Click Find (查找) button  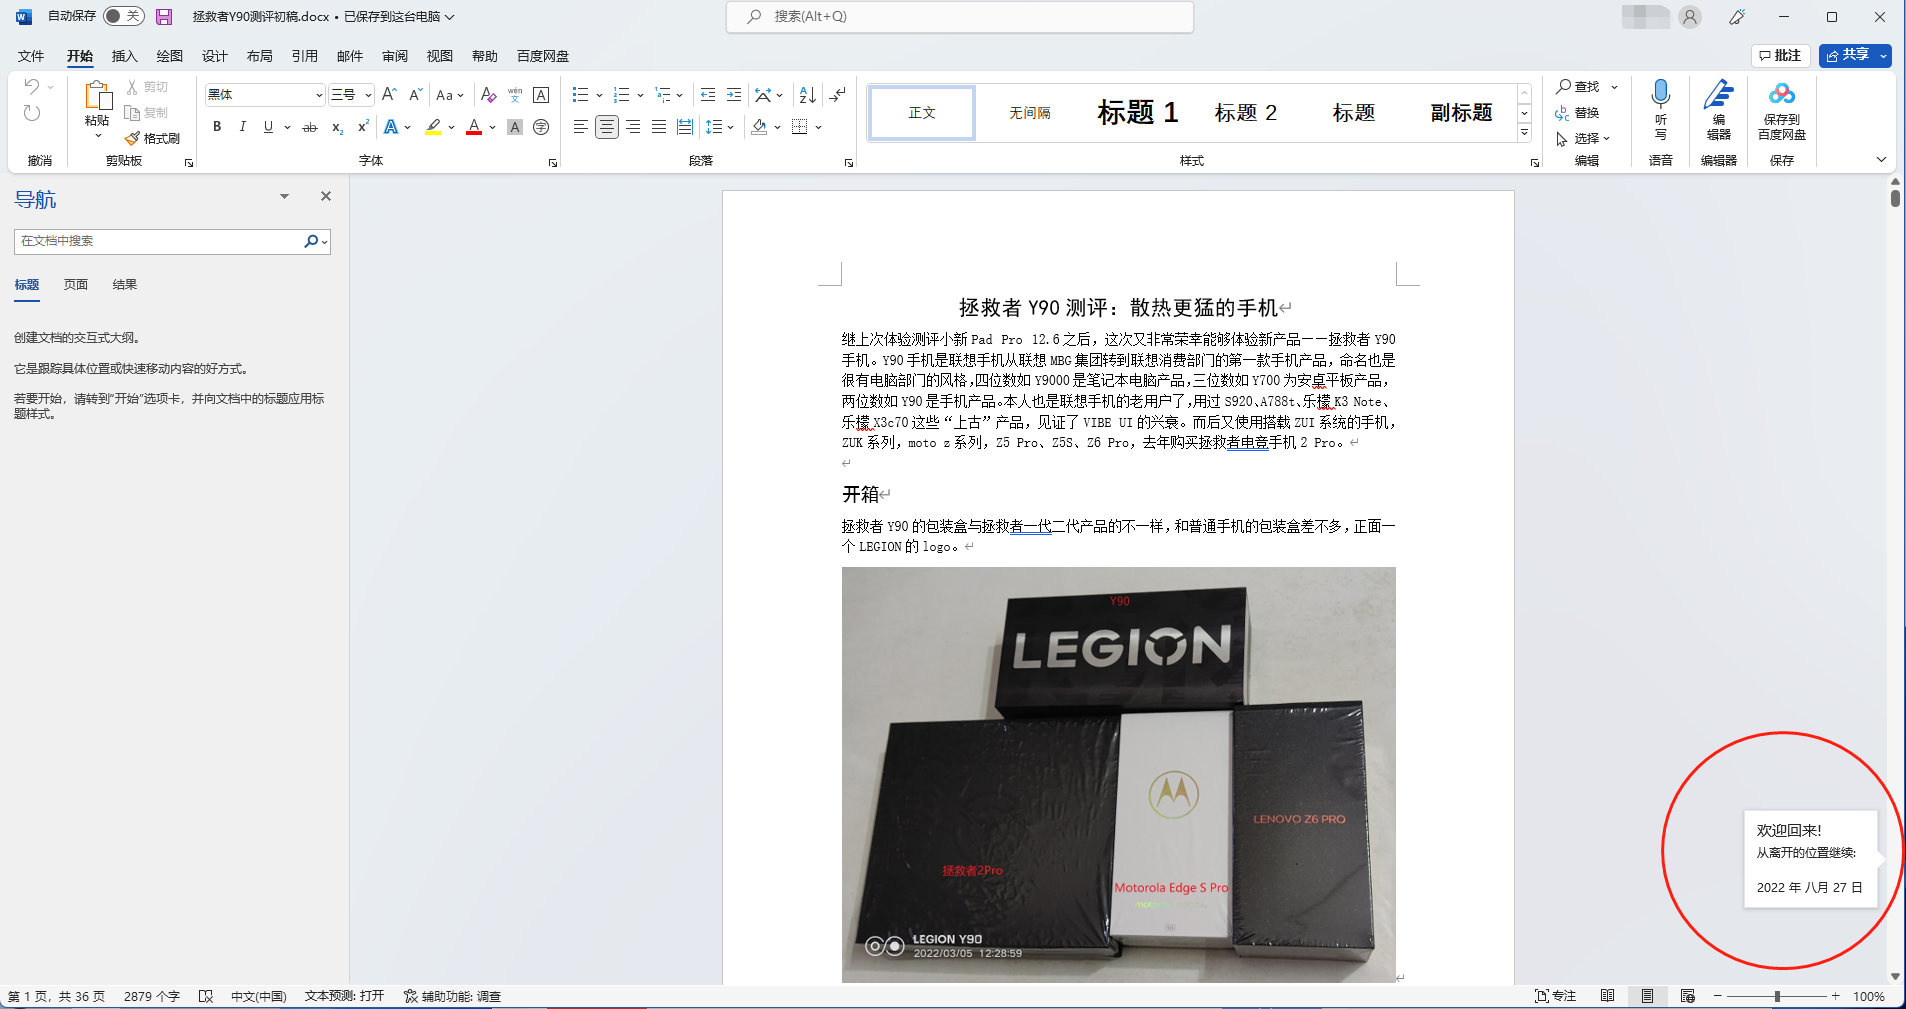[x=1578, y=87]
